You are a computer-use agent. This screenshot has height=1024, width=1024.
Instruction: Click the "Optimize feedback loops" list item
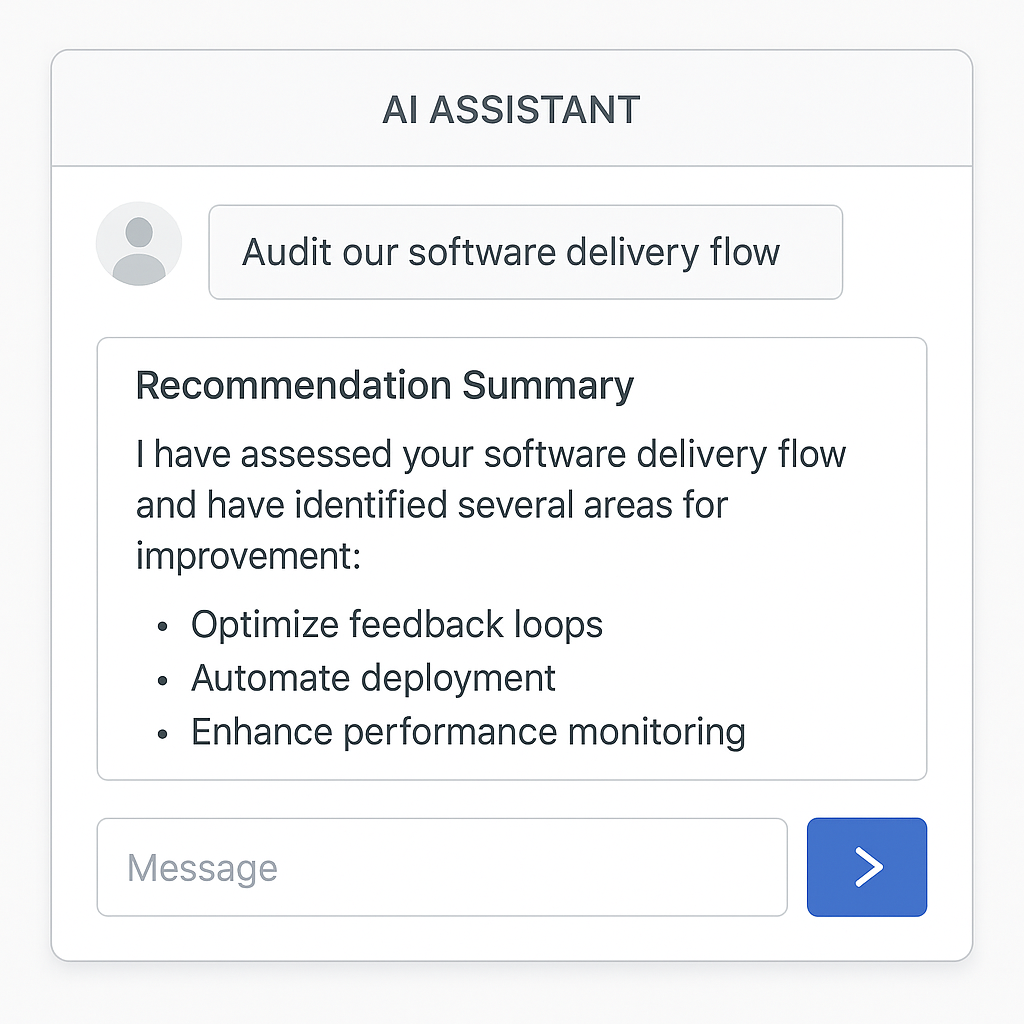click(397, 625)
